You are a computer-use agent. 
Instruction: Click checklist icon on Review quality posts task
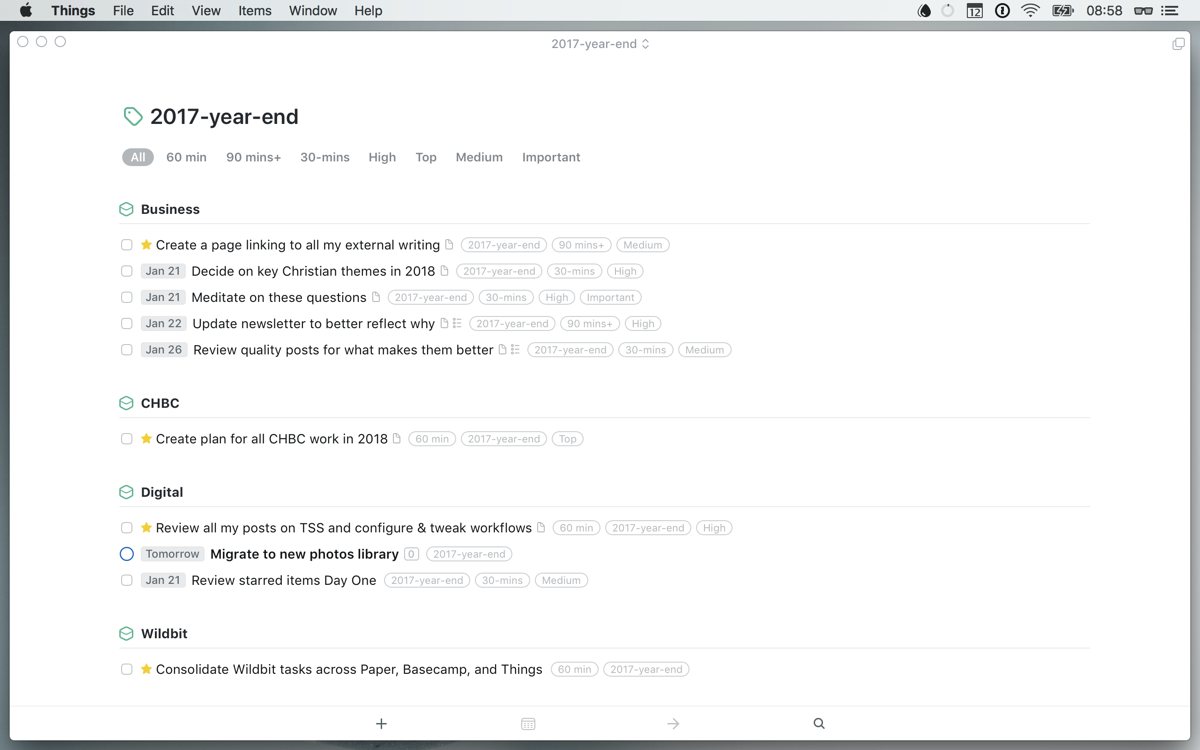click(x=515, y=350)
